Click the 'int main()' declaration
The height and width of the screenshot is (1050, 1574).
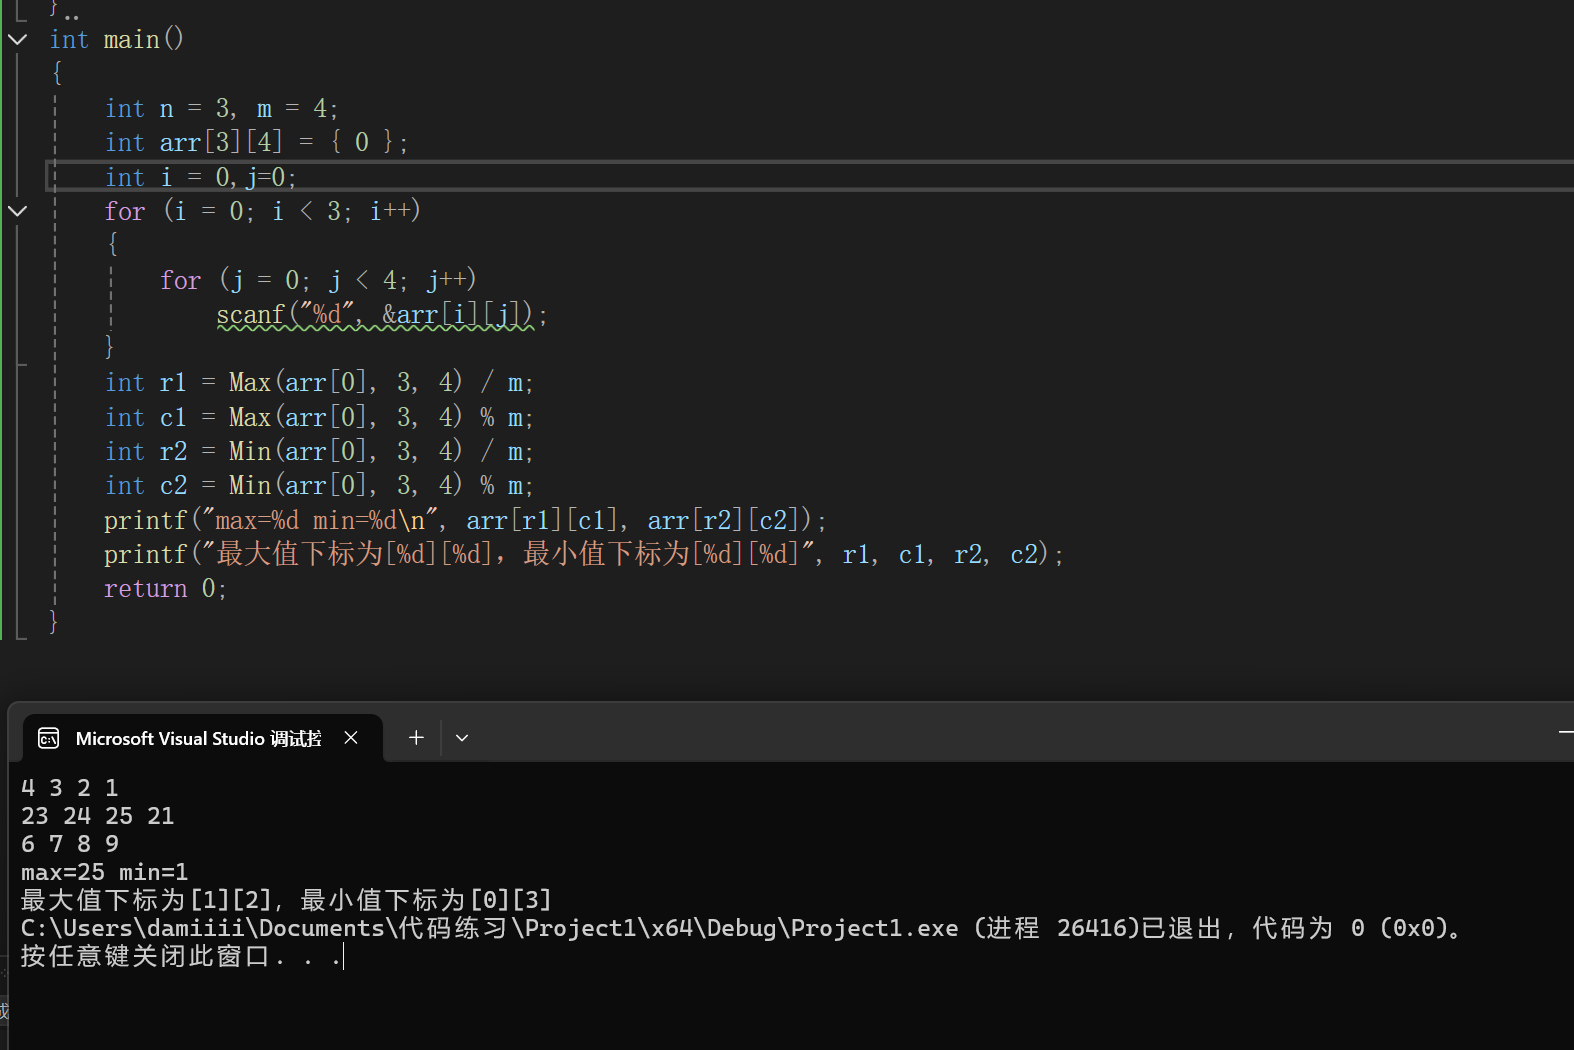click(117, 39)
